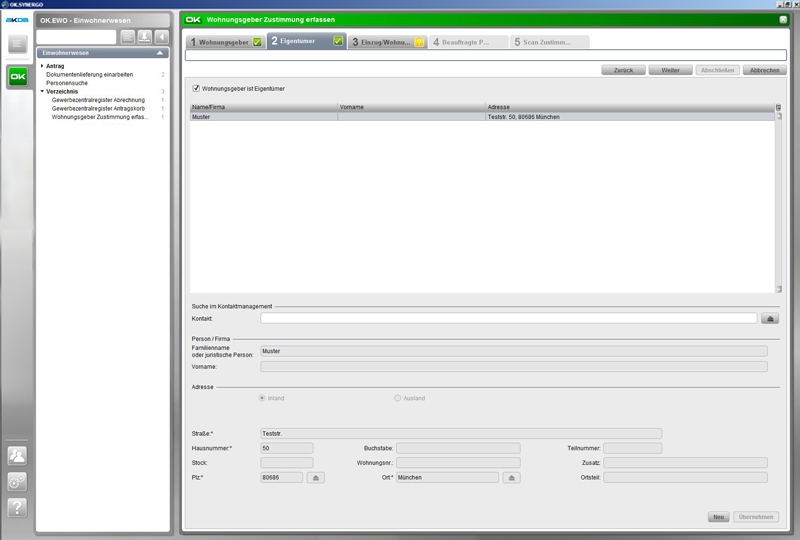Click the Neu button
The width and height of the screenshot is (800, 540).
717,516
